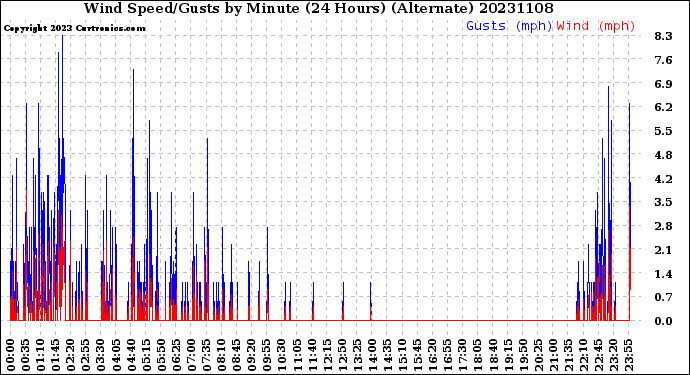
Task: Click the 08:45 time axis label
Action: (237, 355)
